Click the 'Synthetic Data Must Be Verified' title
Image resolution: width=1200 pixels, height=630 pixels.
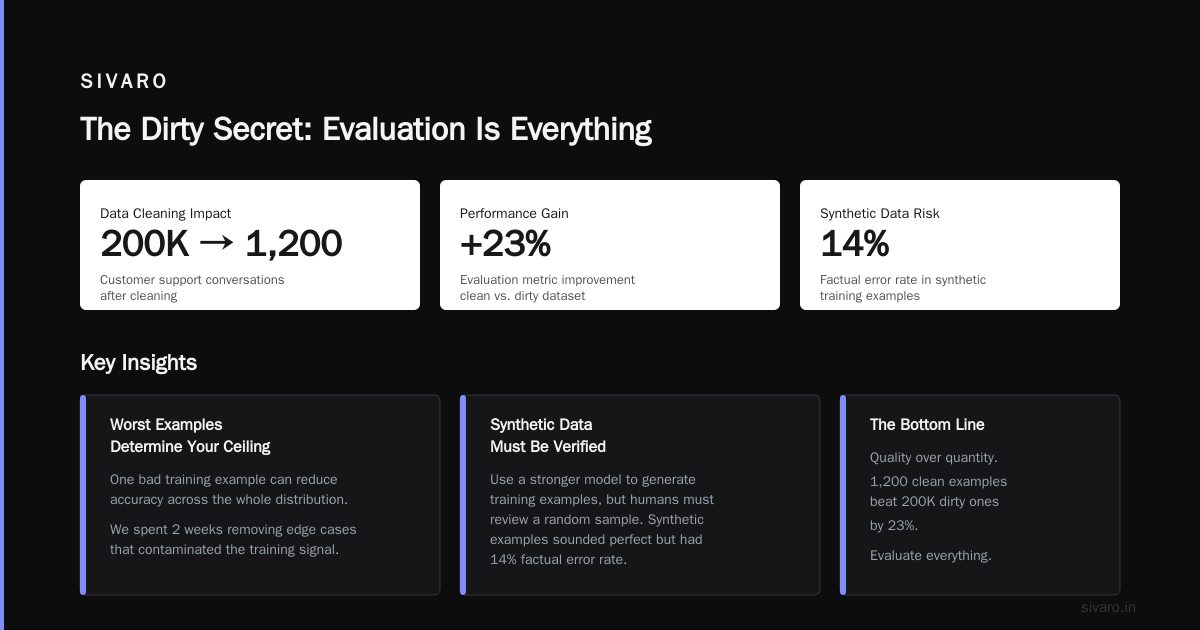pyautogui.click(x=548, y=436)
